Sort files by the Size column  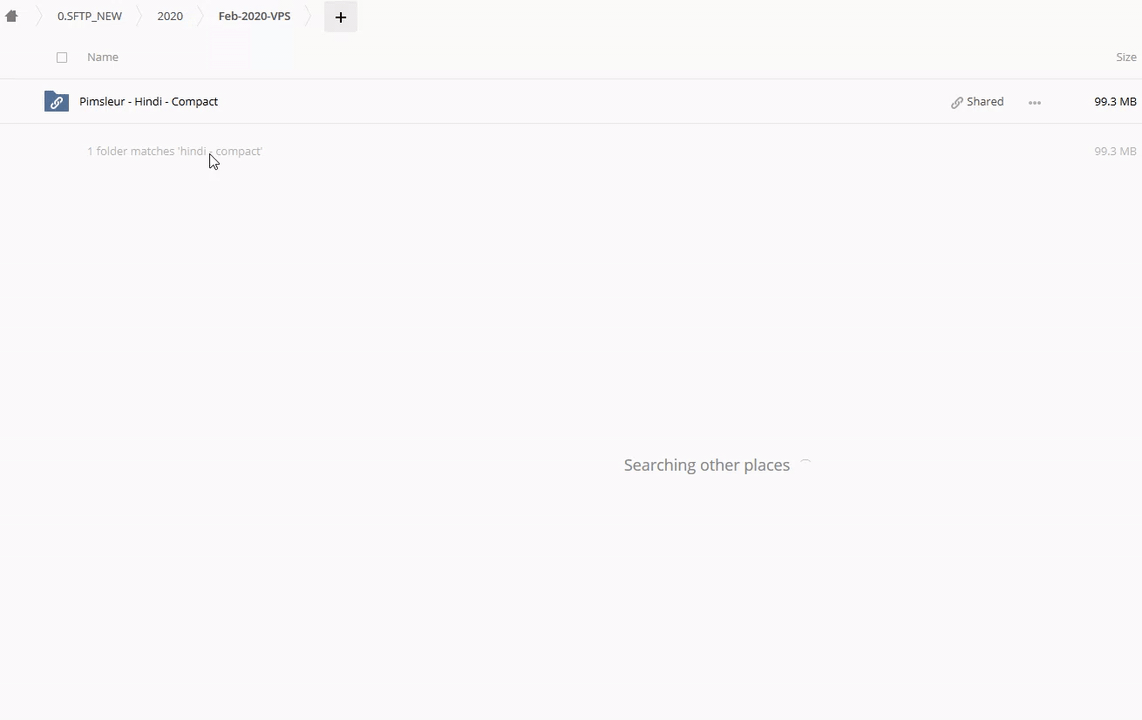pyautogui.click(x=1126, y=57)
